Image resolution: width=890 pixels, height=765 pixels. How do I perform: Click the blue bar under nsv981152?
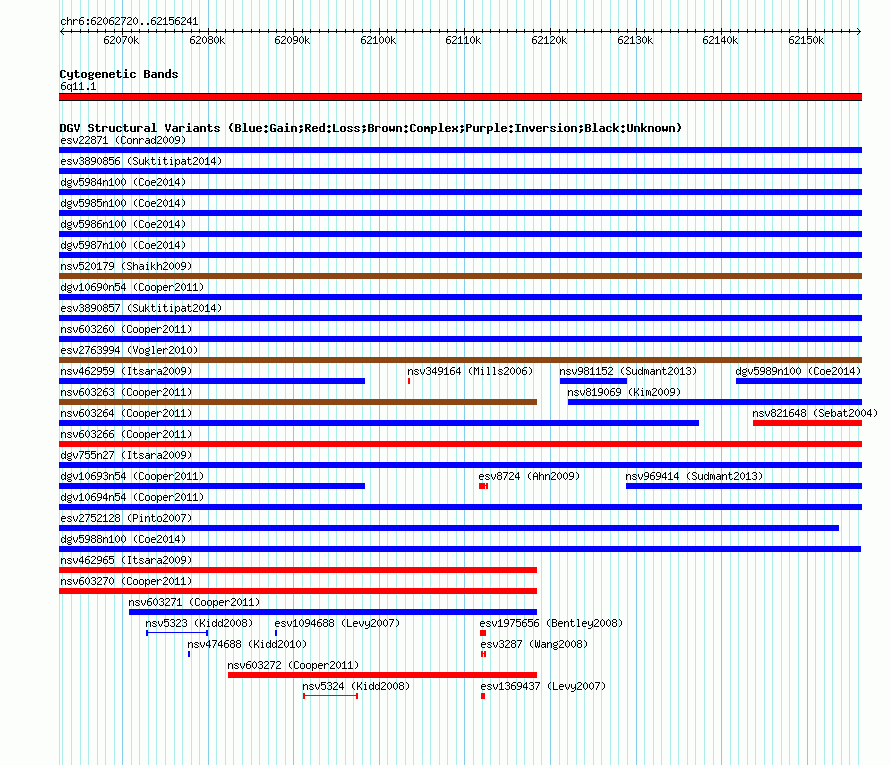(593, 381)
